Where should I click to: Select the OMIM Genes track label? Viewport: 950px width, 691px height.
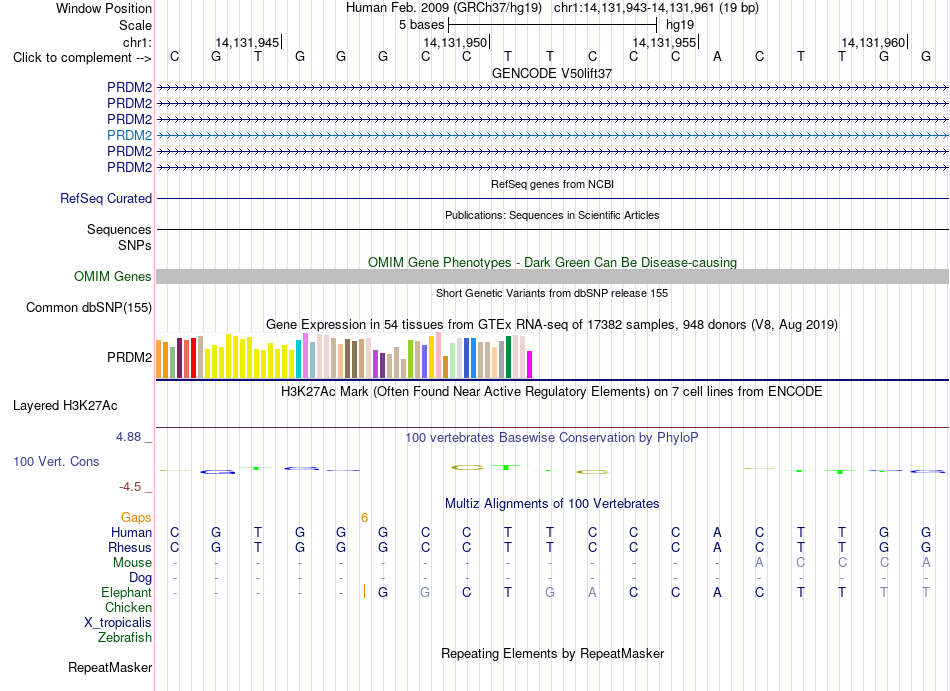pyautogui.click(x=112, y=277)
